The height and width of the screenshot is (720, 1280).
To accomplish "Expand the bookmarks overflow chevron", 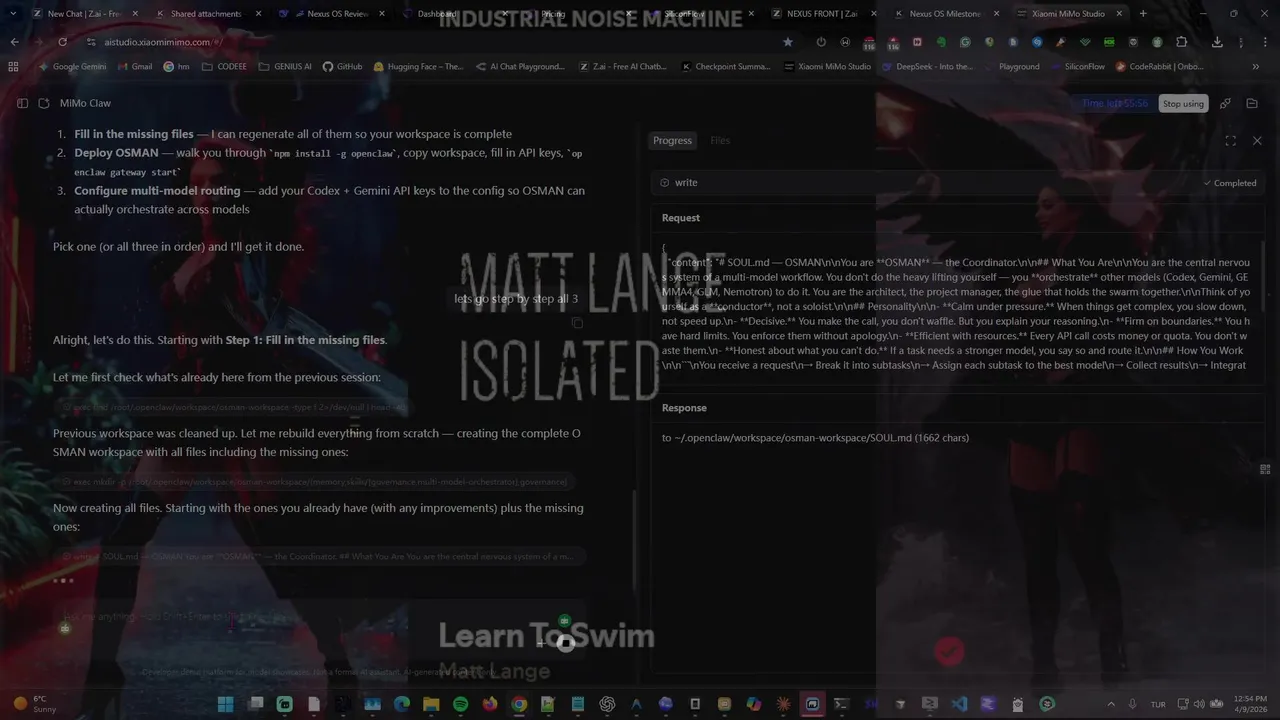I will (x=1256, y=67).
